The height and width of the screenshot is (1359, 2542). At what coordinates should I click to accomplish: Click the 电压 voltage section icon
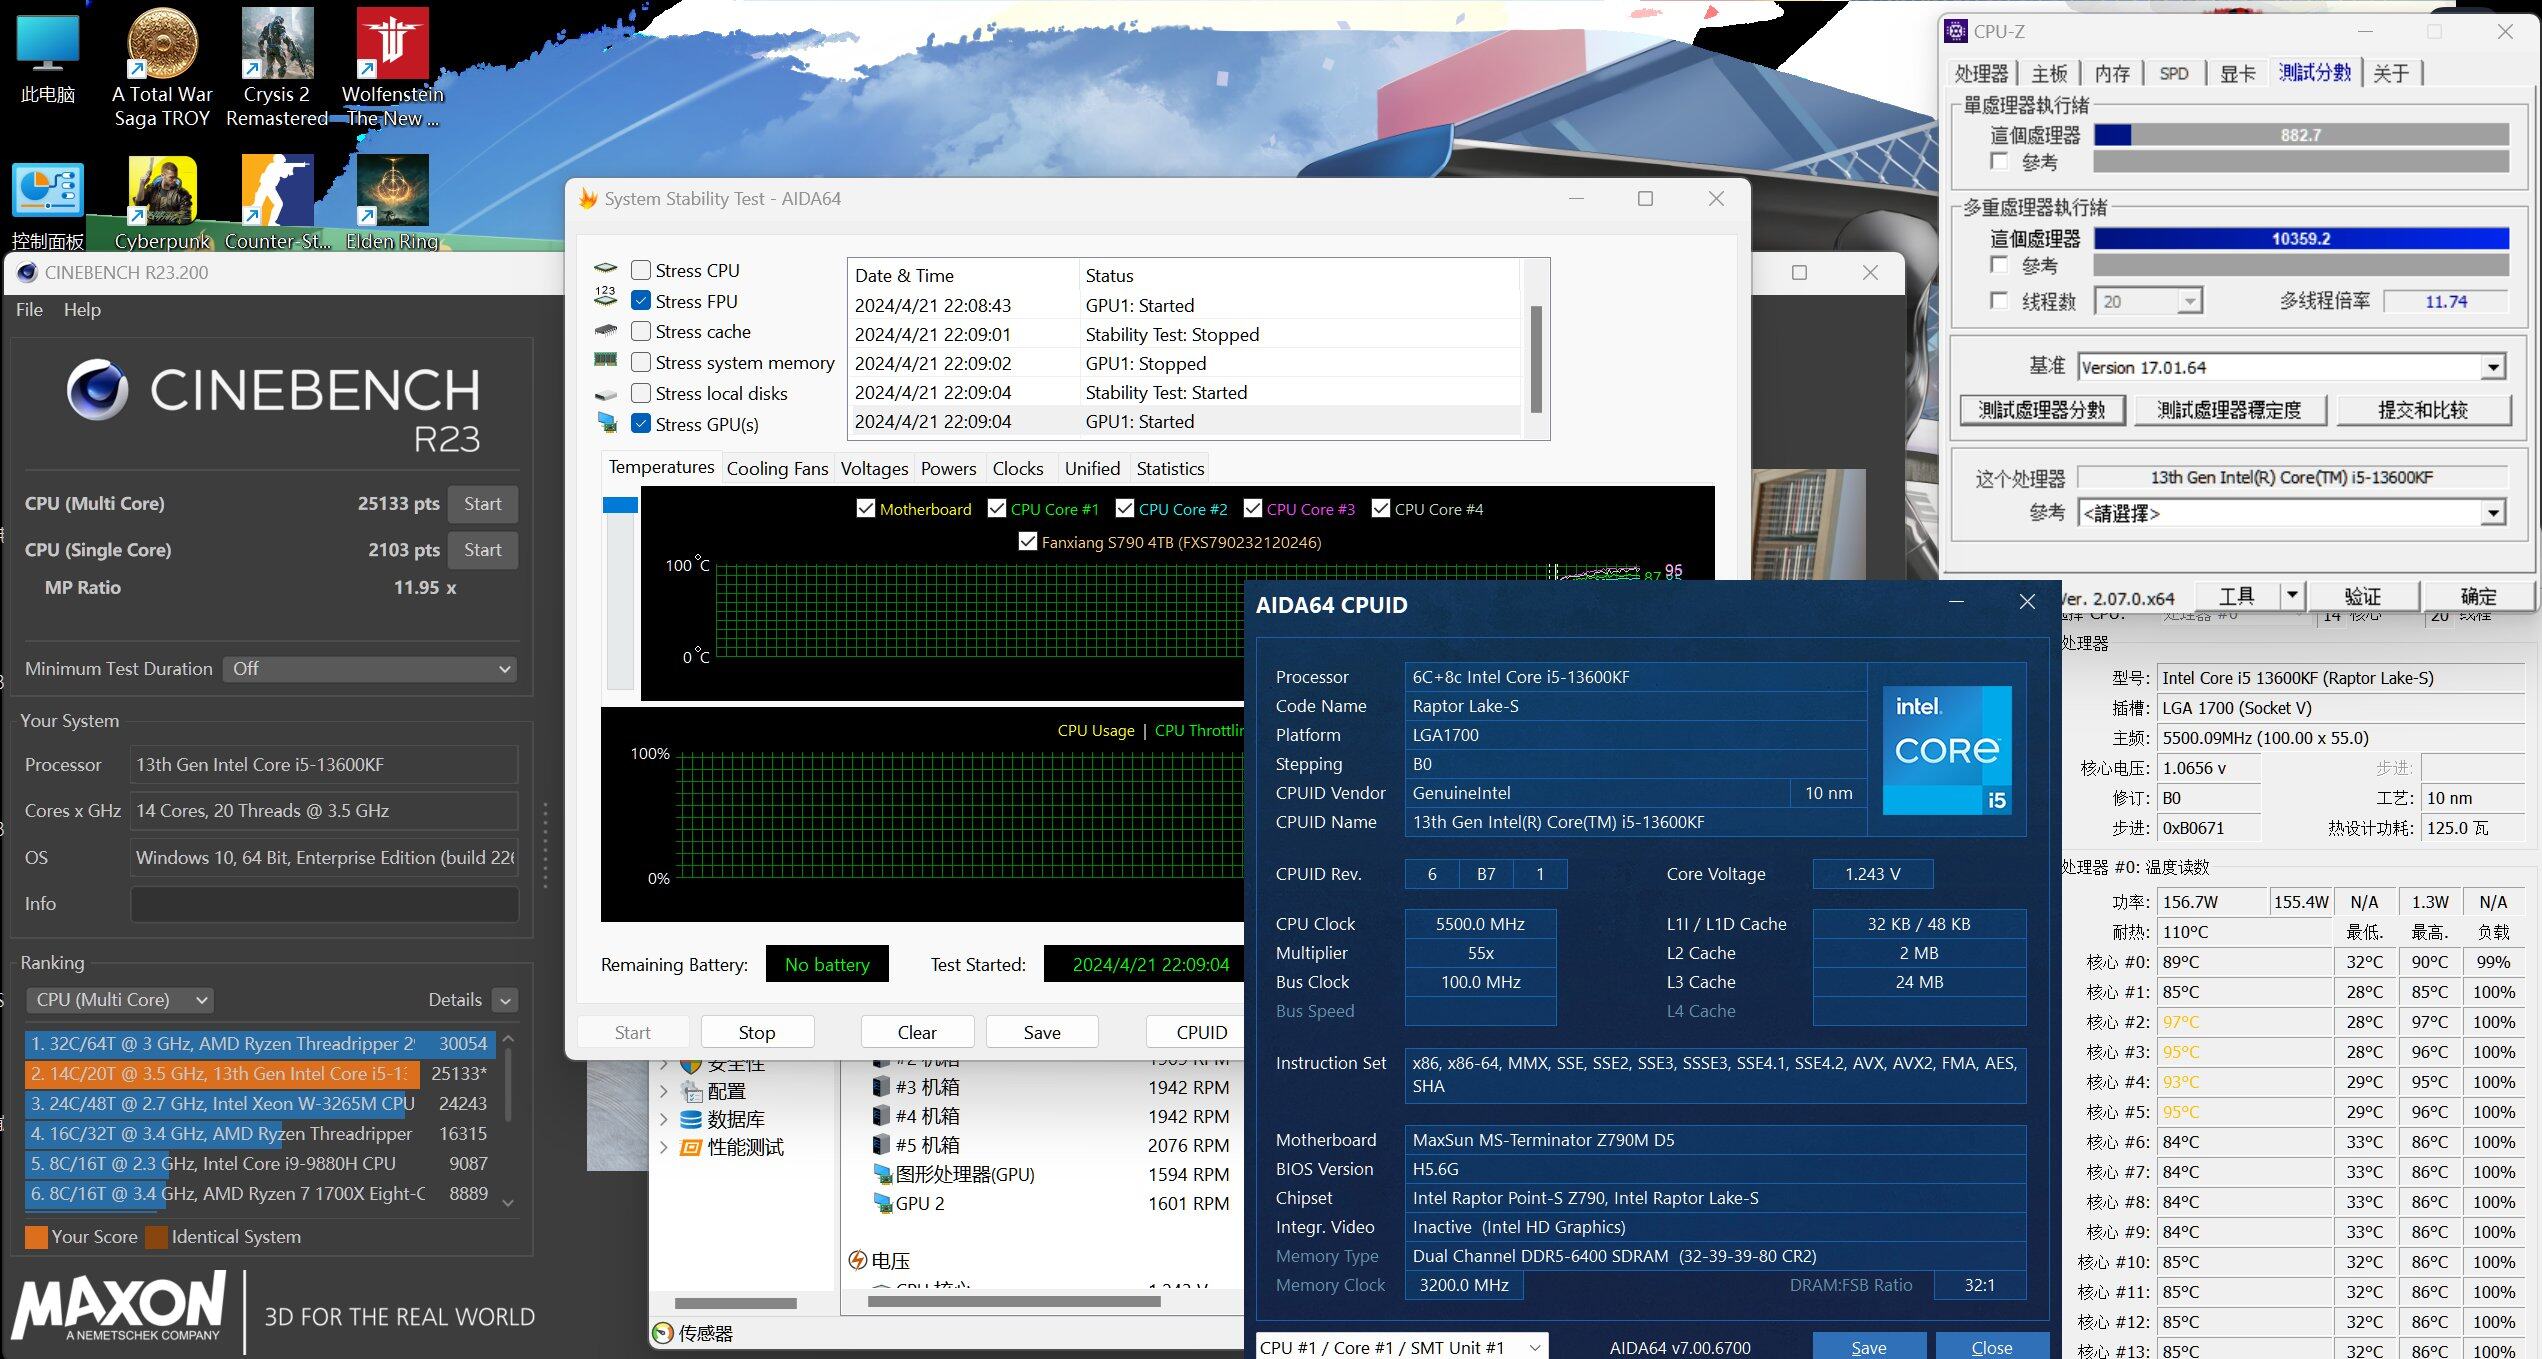click(x=857, y=1260)
